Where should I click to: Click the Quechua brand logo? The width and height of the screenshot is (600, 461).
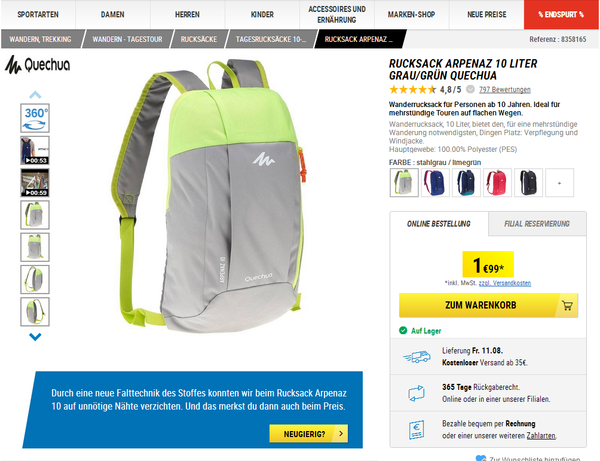pos(38,65)
